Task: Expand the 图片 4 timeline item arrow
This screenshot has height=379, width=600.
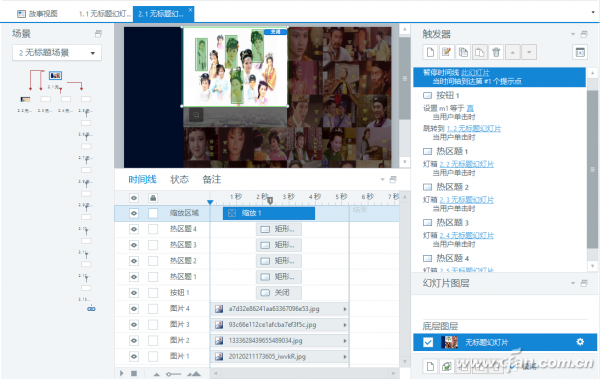Action: click(x=345, y=309)
